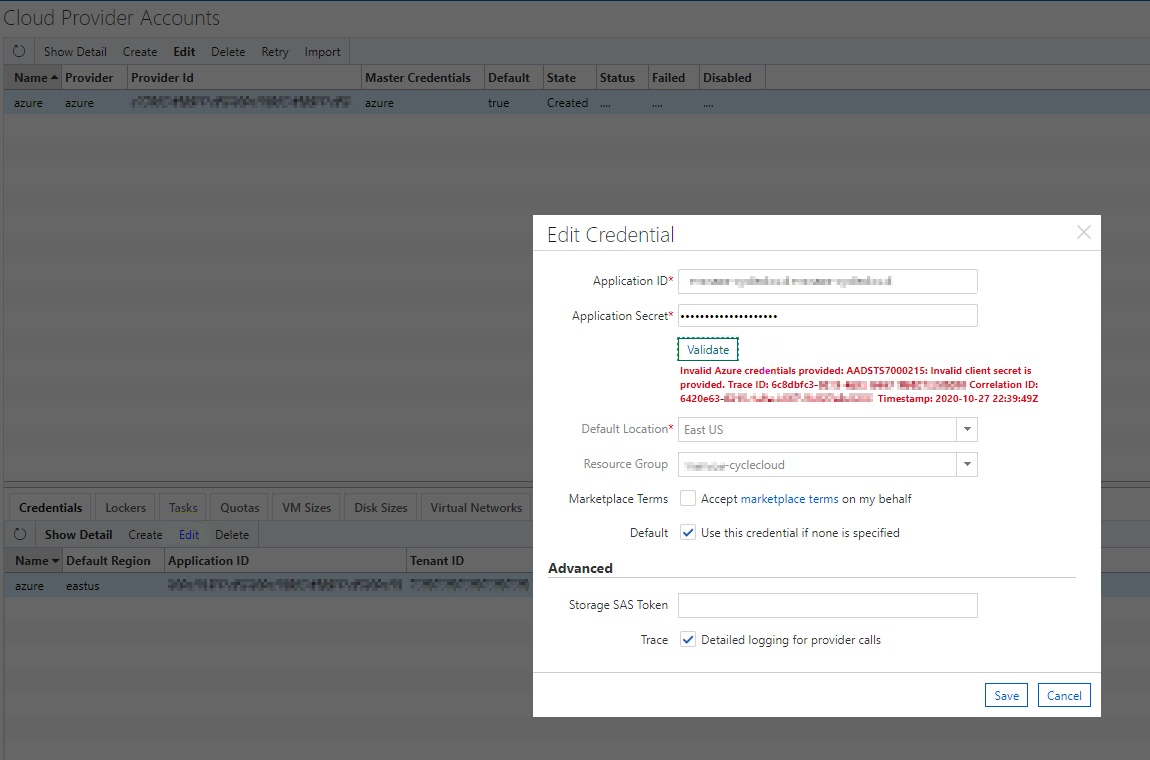Viewport: 1150px width, 760px height.
Task: Switch to the VM Sizes tab
Action: [307, 508]
